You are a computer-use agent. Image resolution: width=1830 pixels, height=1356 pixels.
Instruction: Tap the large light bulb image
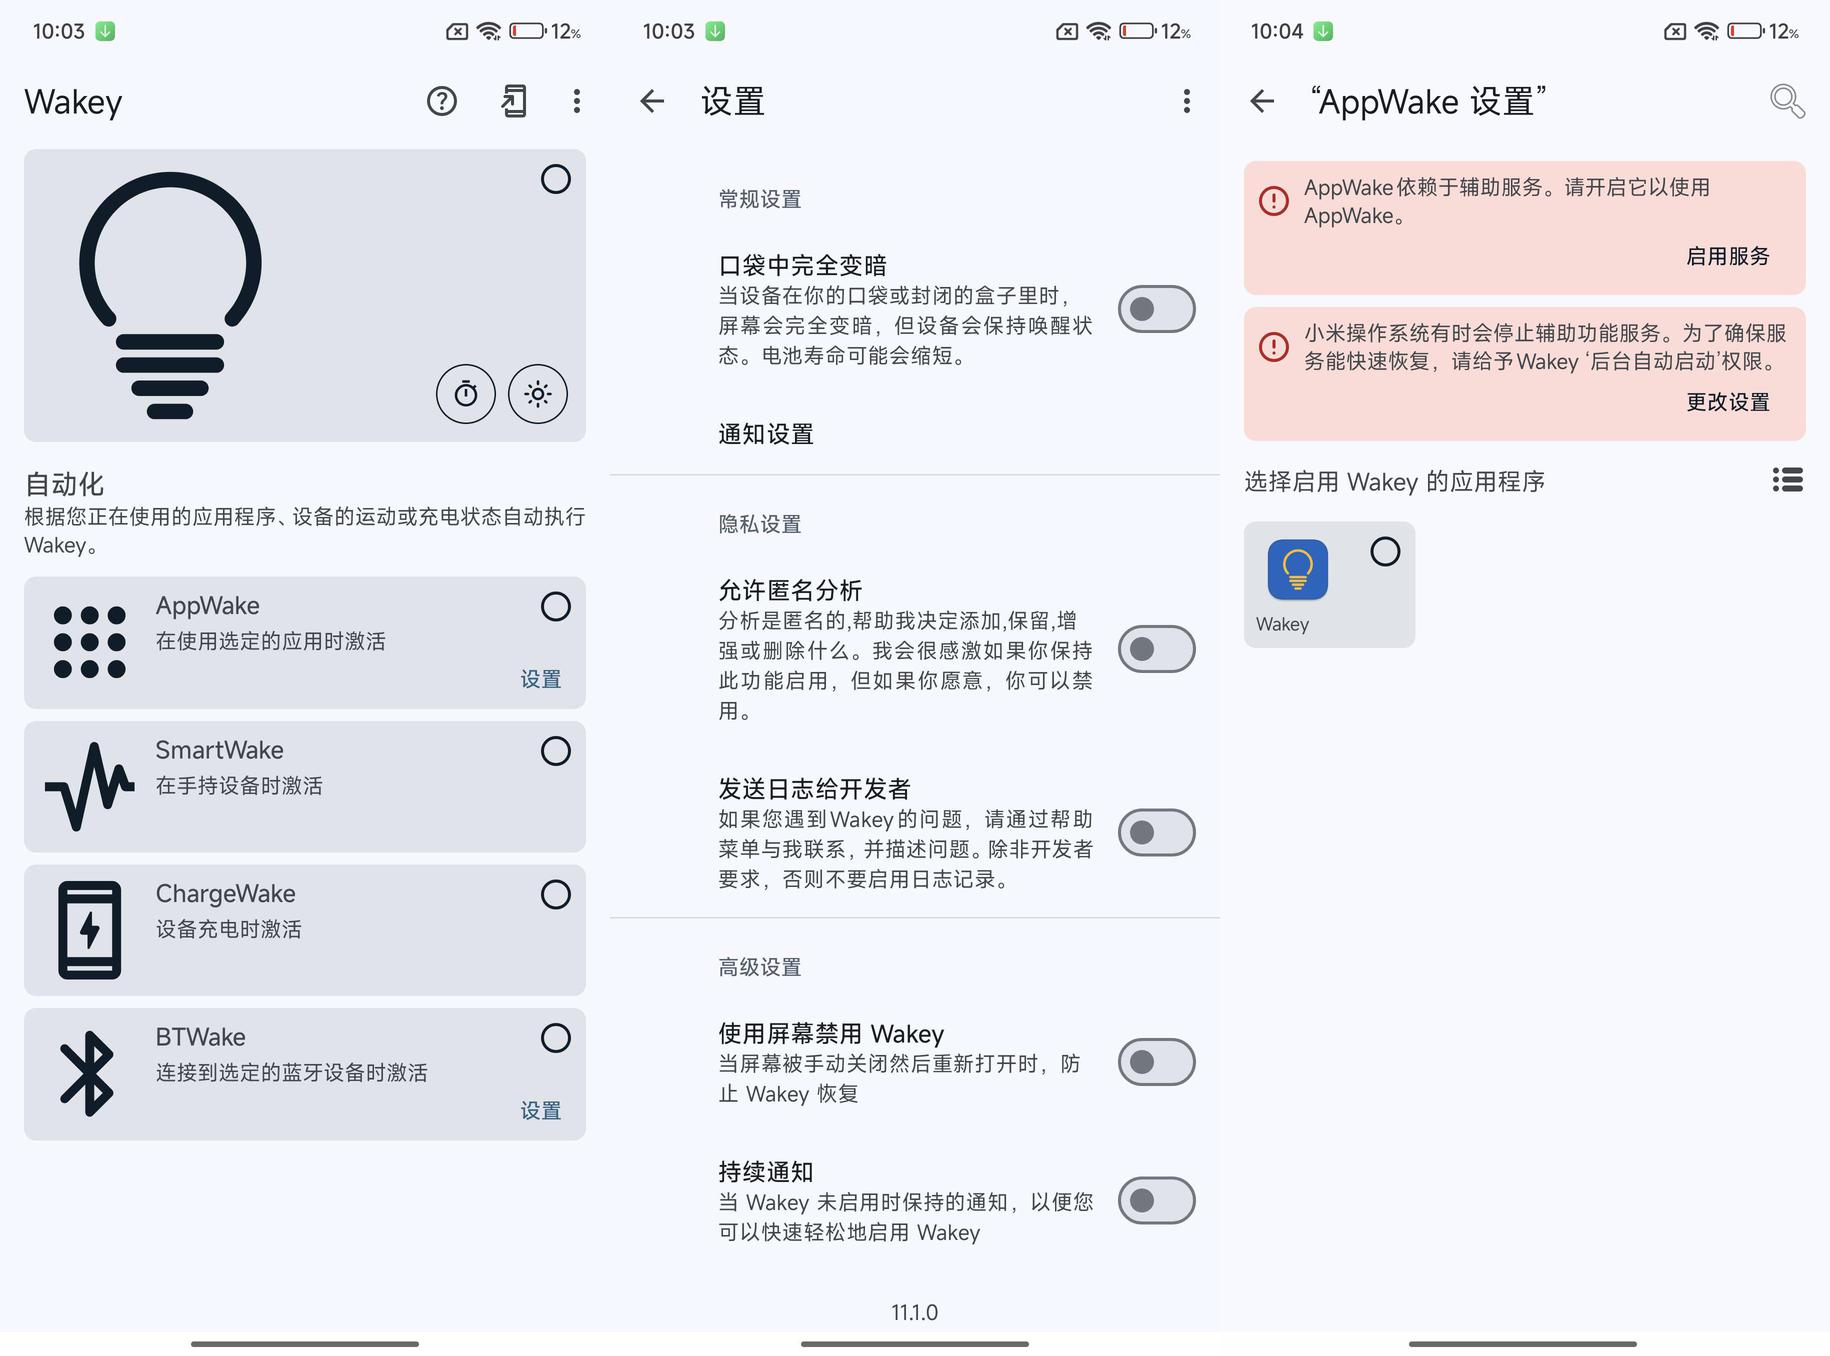point(170,295)
